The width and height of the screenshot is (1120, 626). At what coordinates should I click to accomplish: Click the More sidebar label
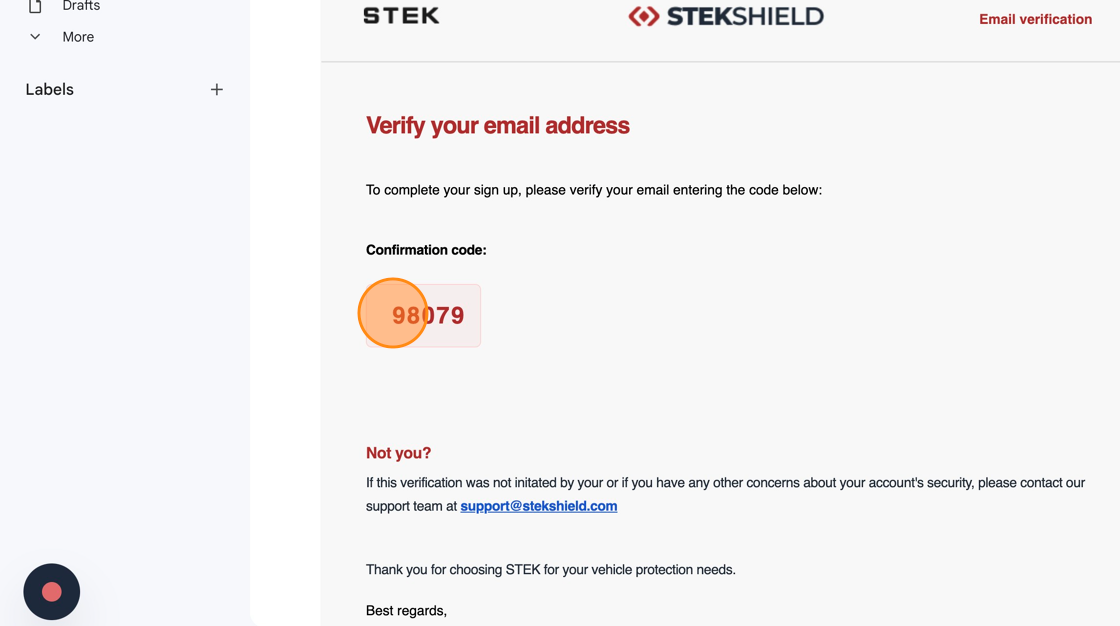click(78, 37)
